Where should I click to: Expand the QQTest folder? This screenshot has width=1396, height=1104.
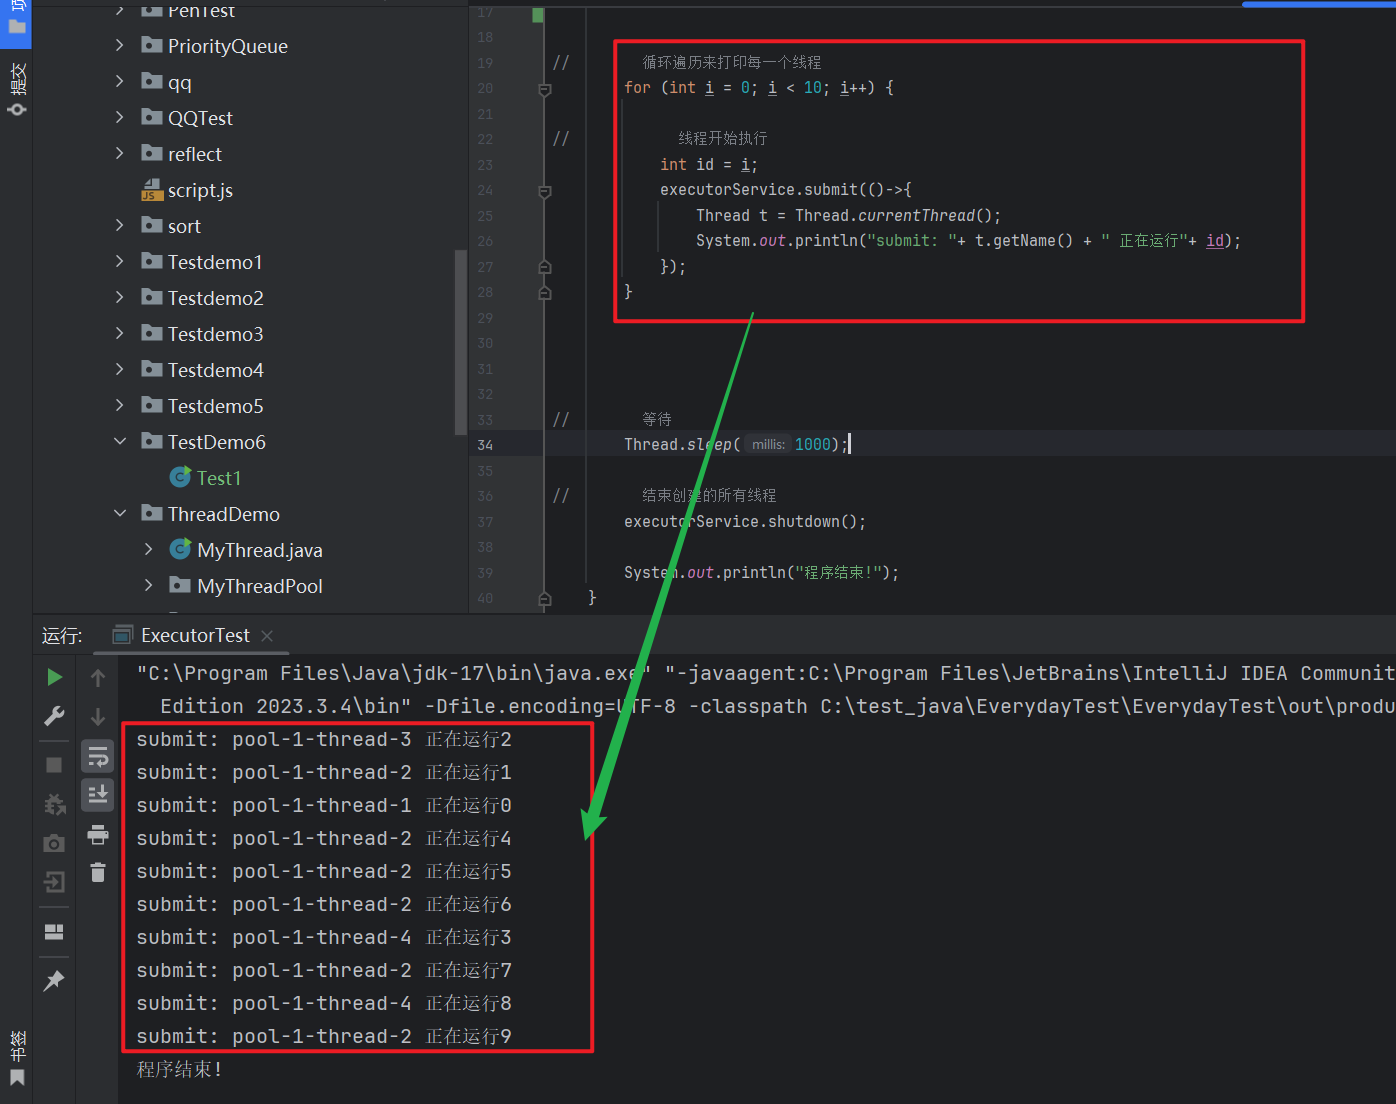(x=120, y=117)
